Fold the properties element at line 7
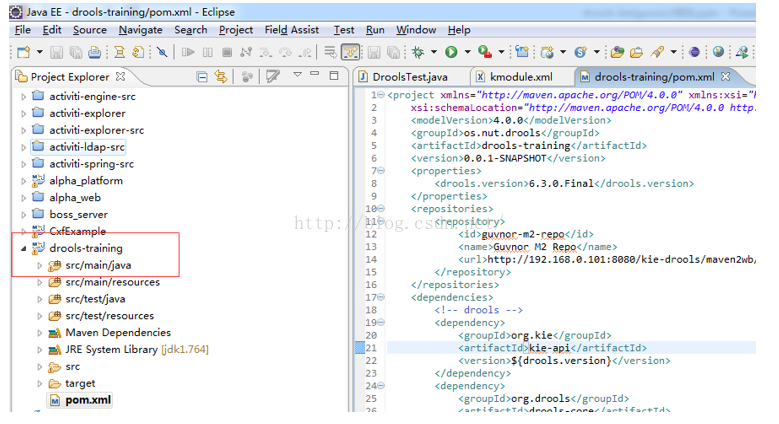This screenshot has width=779, height=424. point(381,170)
